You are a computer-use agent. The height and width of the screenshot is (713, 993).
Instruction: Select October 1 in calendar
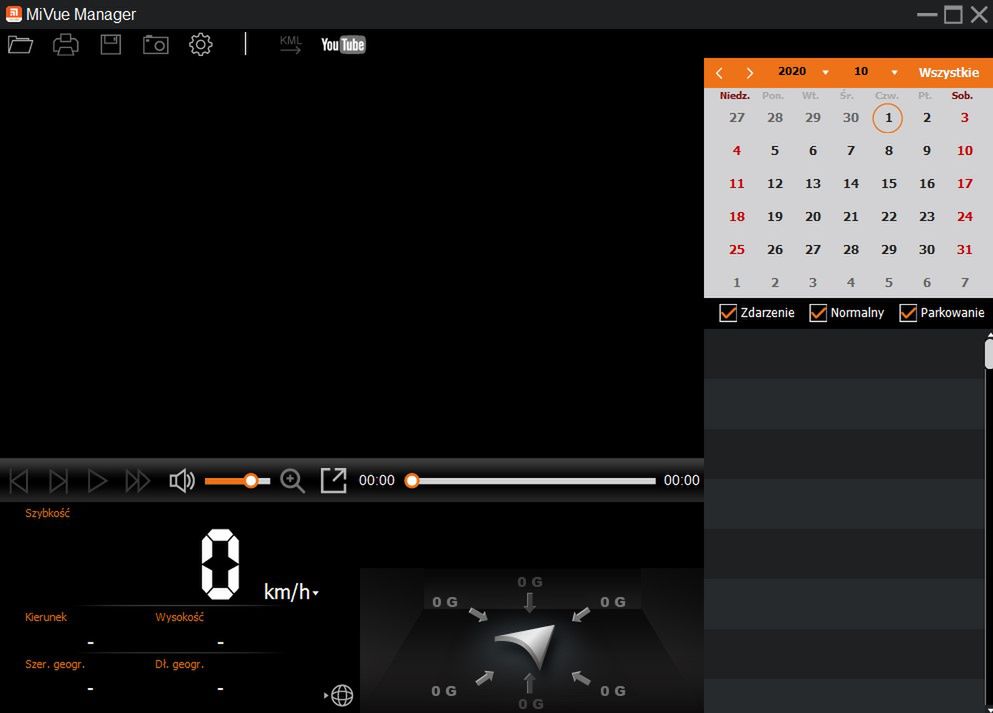888,118
